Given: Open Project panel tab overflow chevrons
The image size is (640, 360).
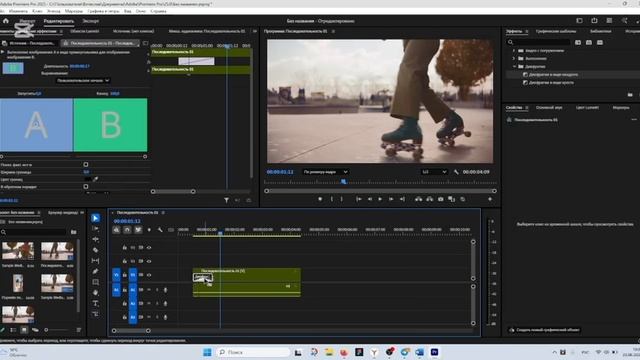Looking at the screenshot, I should pos(82,213).
